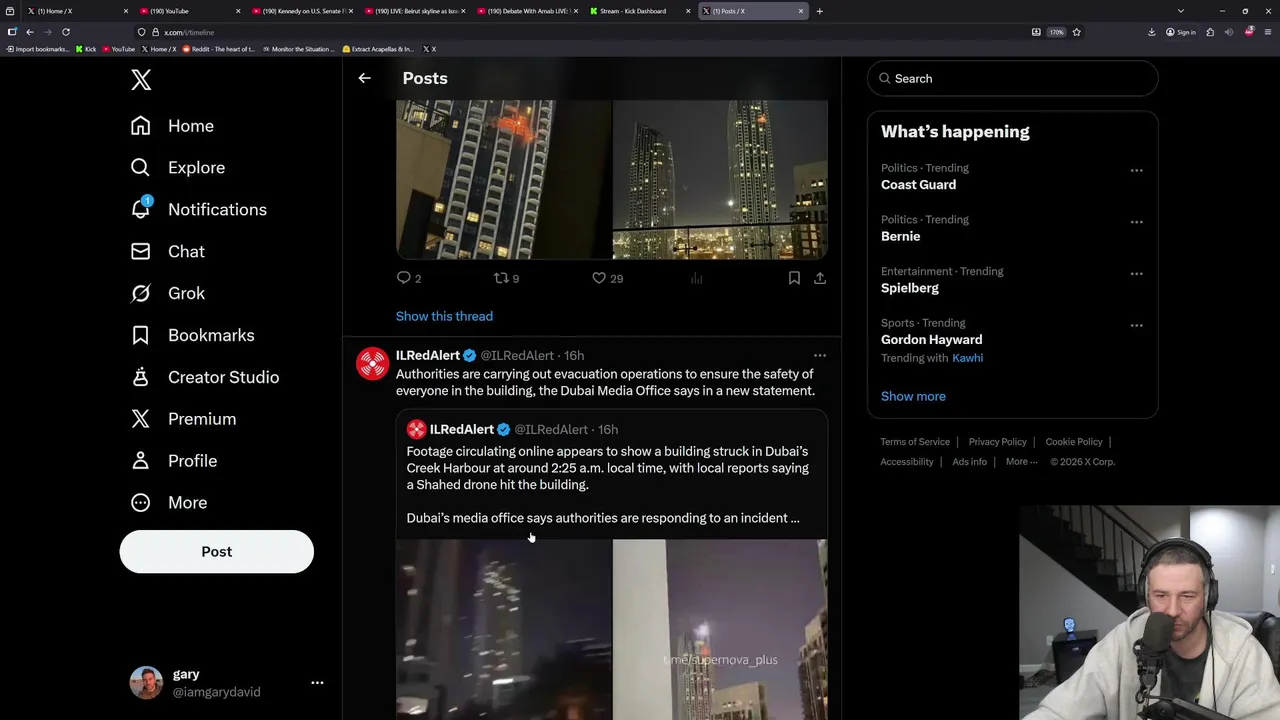Image resolution: width=1280 pixels, height=720 pixels.
Task: Share the top post
Action: click(820, 278)
